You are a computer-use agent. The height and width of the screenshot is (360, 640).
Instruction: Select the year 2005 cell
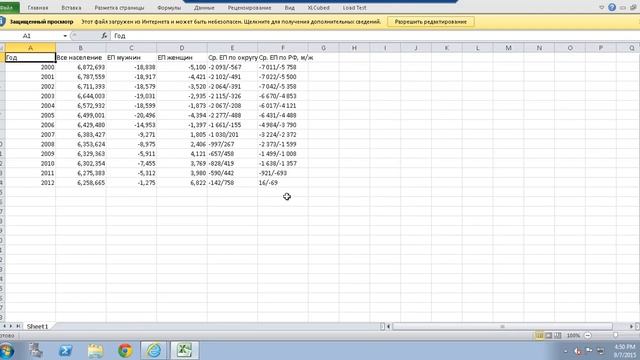click(x=30, y=116)
